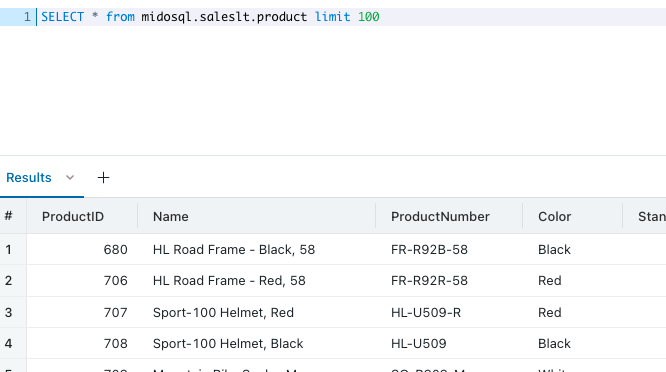This screenshot has width=666, height=372.
Task: Click the partially visible Stan column header
Action: 652,217
